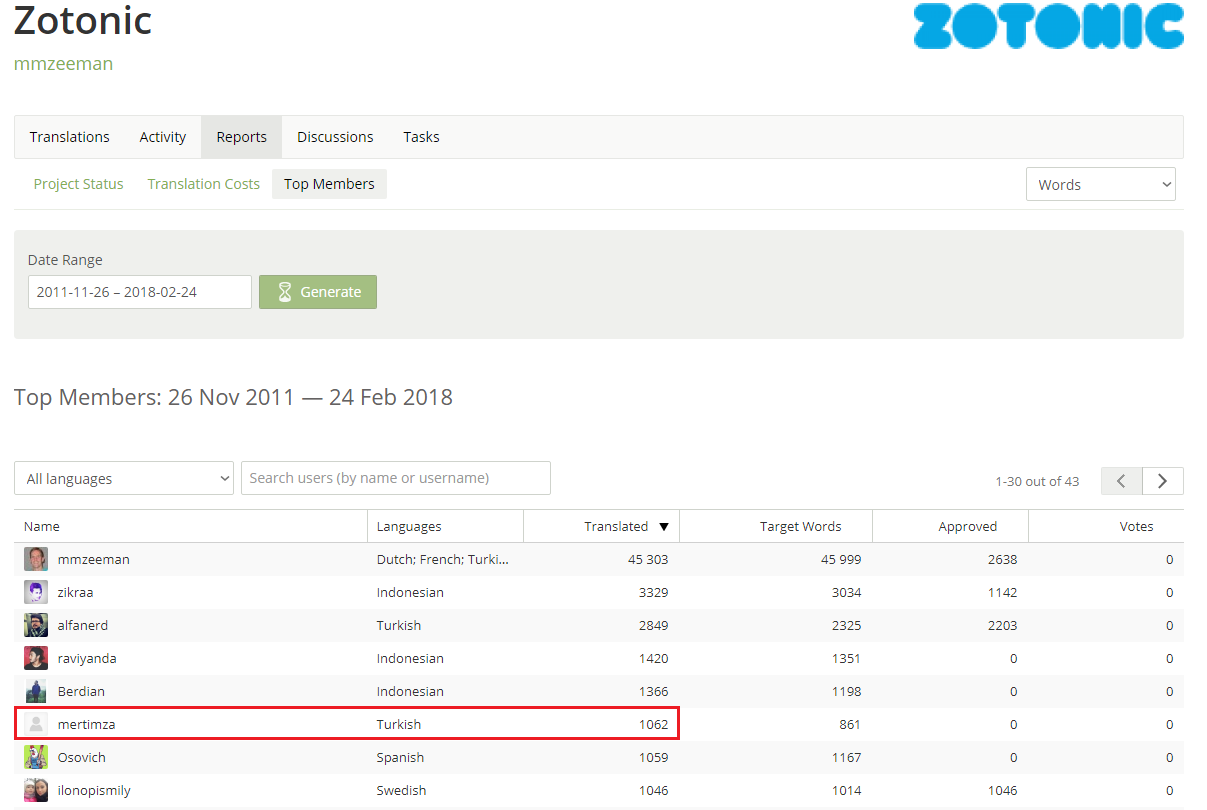Open mmzeeman name in the members table
1207x810 pixels.
point(93,559)
